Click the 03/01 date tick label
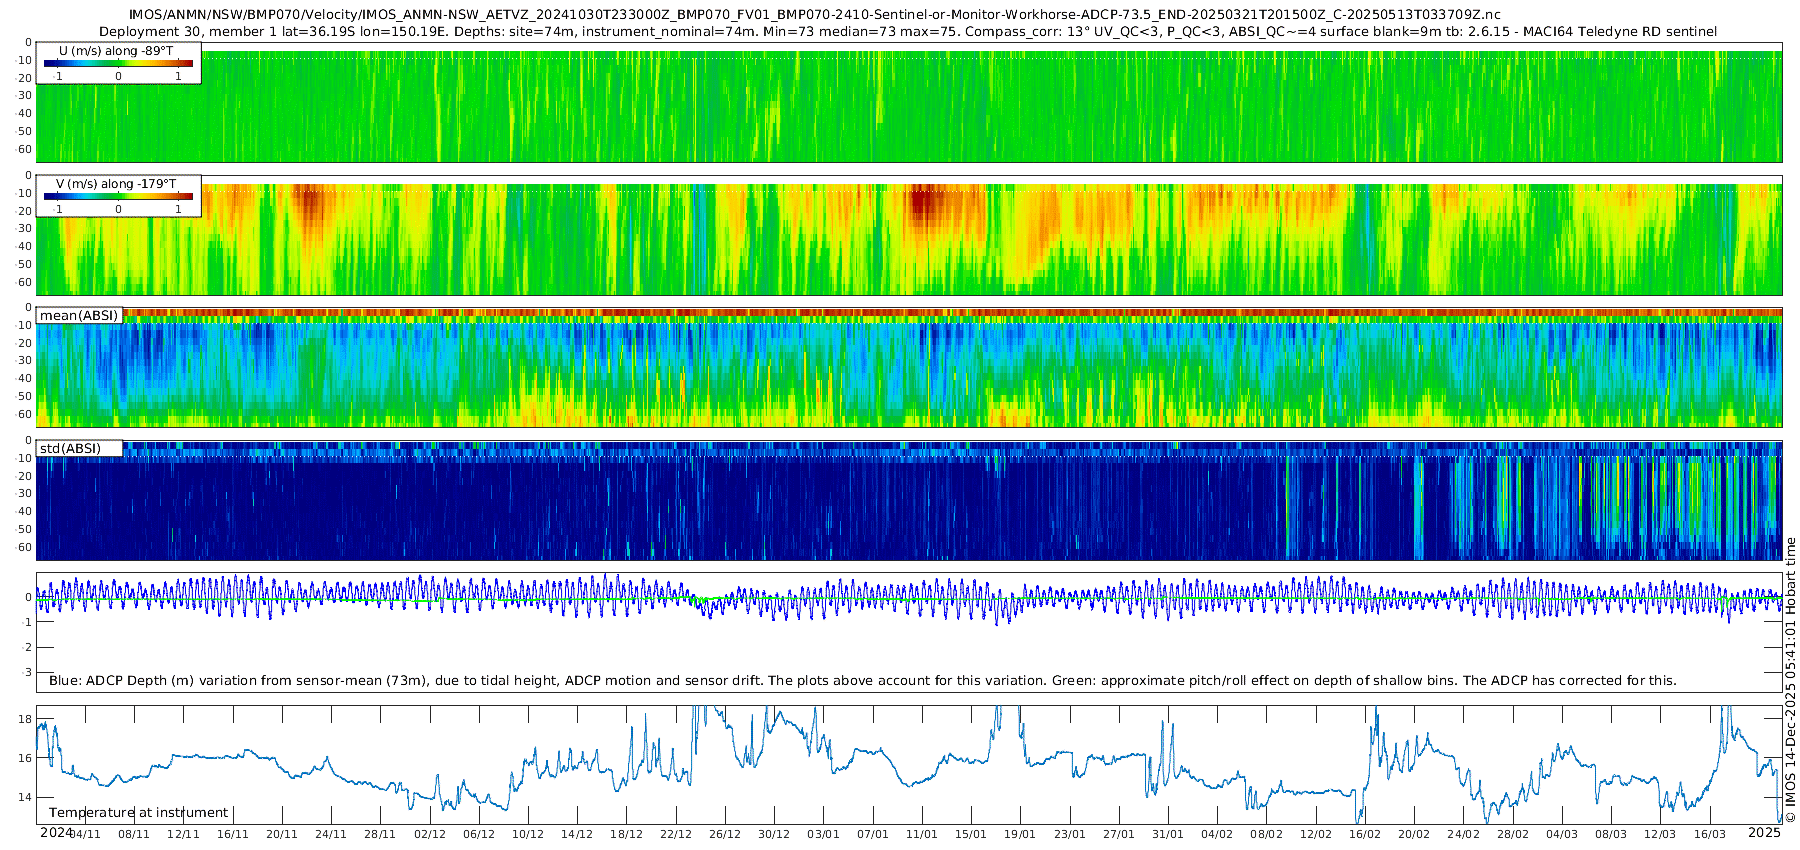Image resolution: width=1800 pixels, height=850 pixels. tap(823, 834)
